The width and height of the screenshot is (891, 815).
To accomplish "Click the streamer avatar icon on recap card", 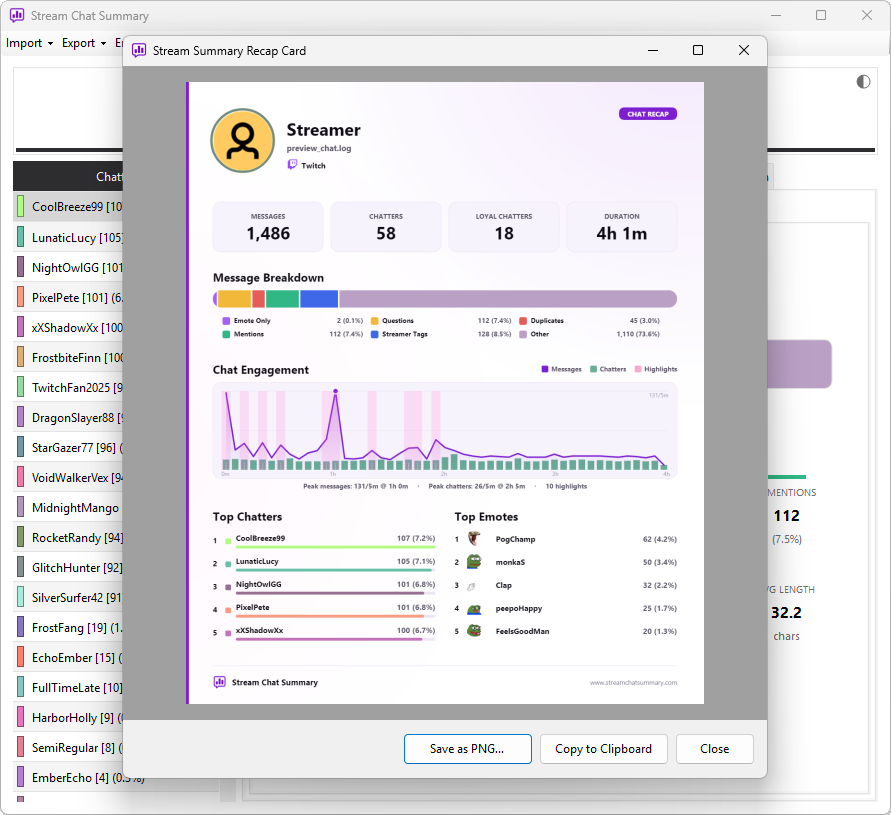I will point(243,140).
